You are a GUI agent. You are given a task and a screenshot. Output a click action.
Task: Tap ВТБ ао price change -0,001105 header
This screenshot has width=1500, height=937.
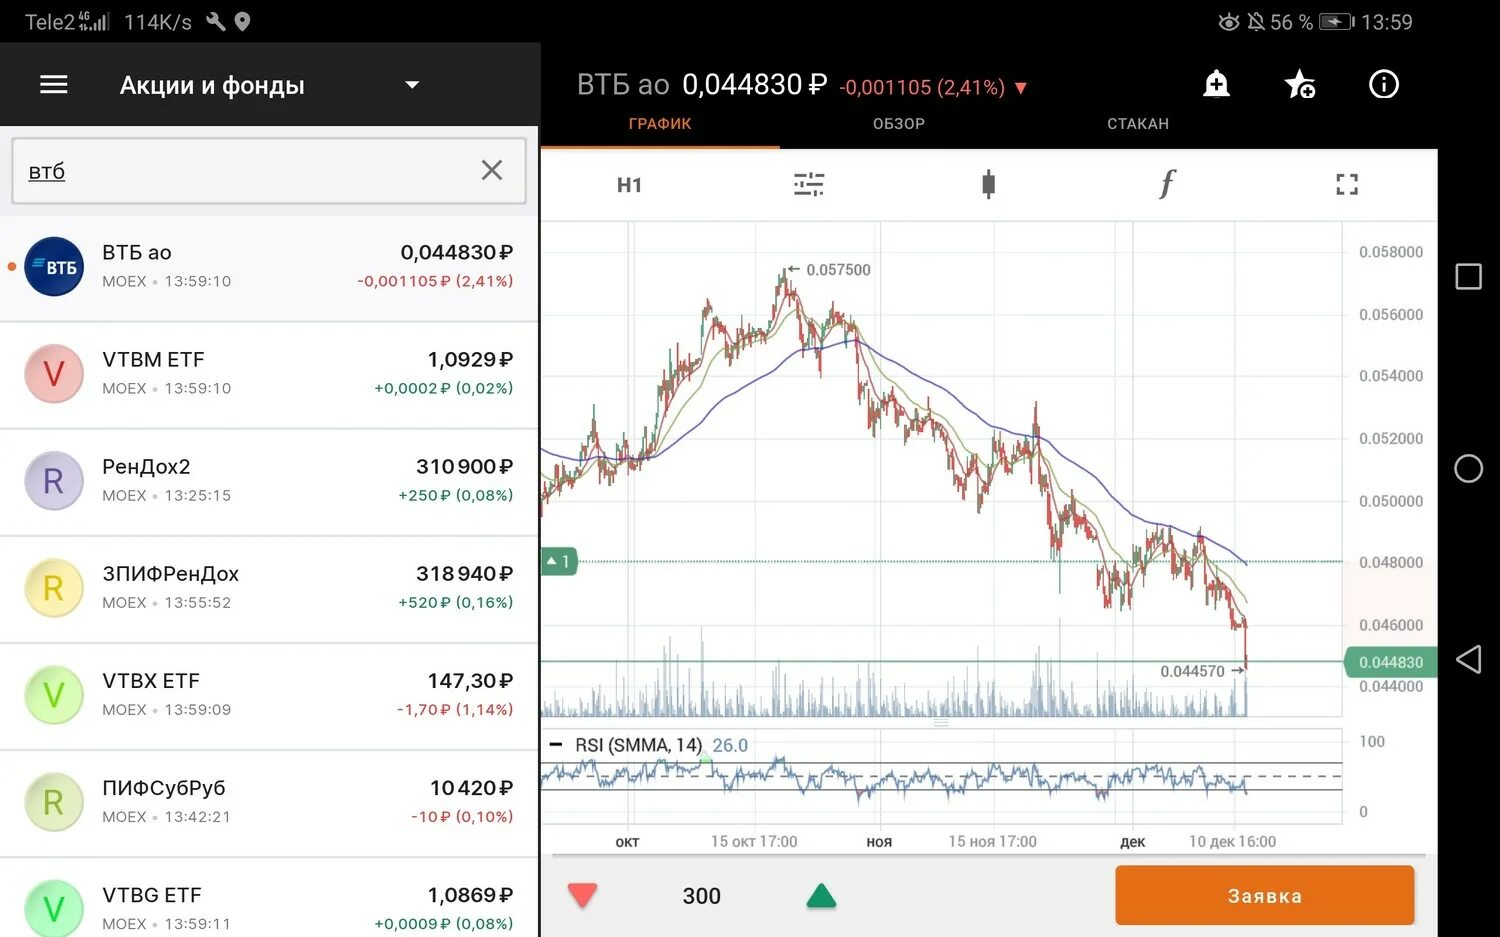[933, 87]
